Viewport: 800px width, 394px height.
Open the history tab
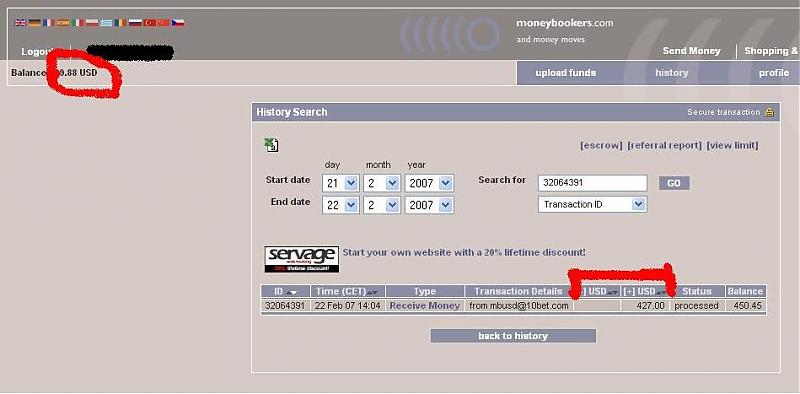click(x=671, y=73)
